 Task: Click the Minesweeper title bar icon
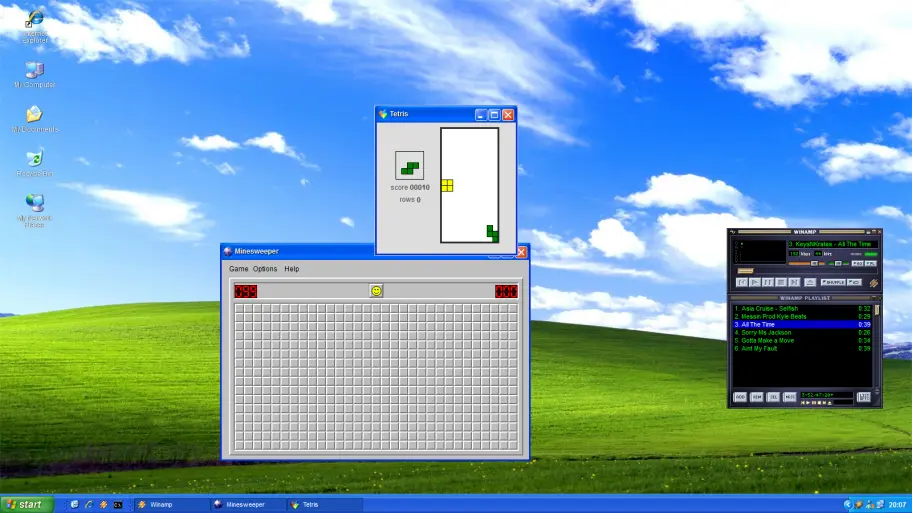(x=228, y=251)
